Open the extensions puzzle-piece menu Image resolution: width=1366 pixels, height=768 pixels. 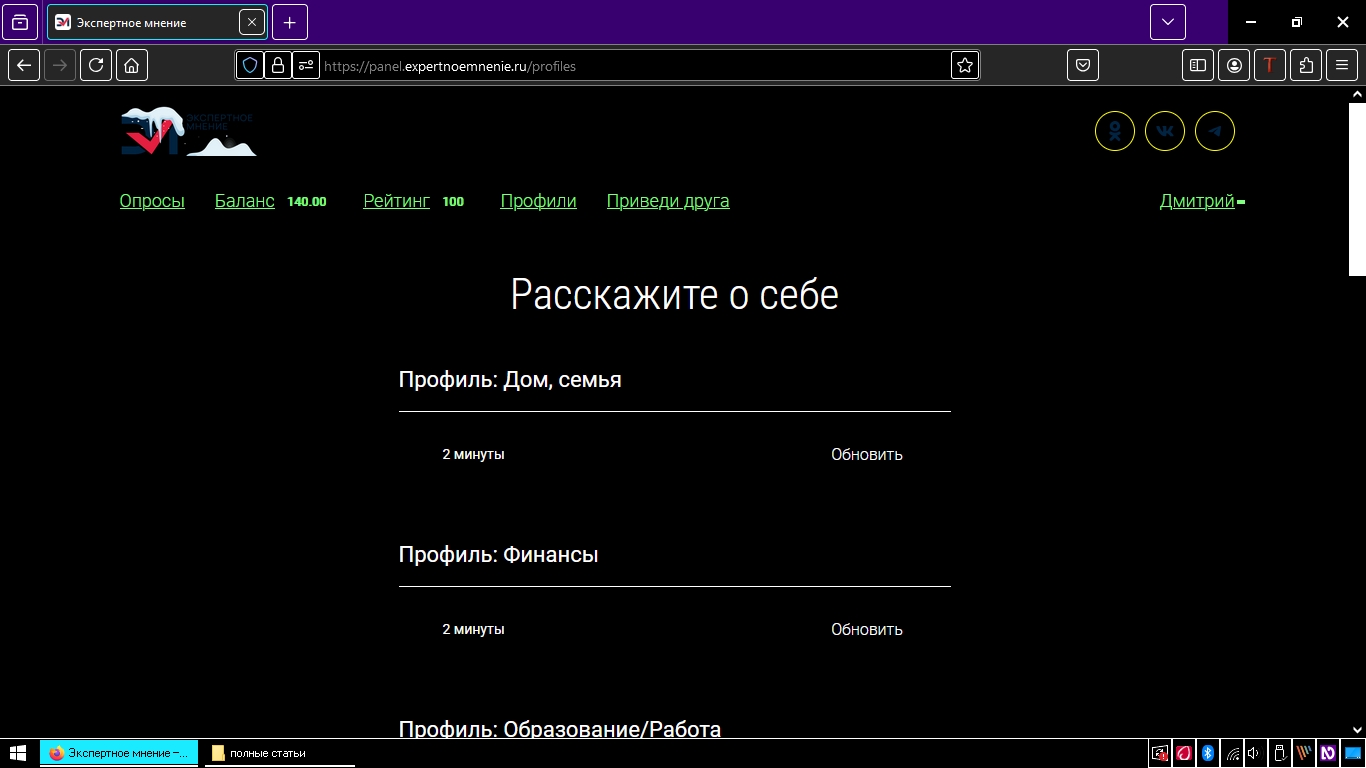coord(1306,65)
